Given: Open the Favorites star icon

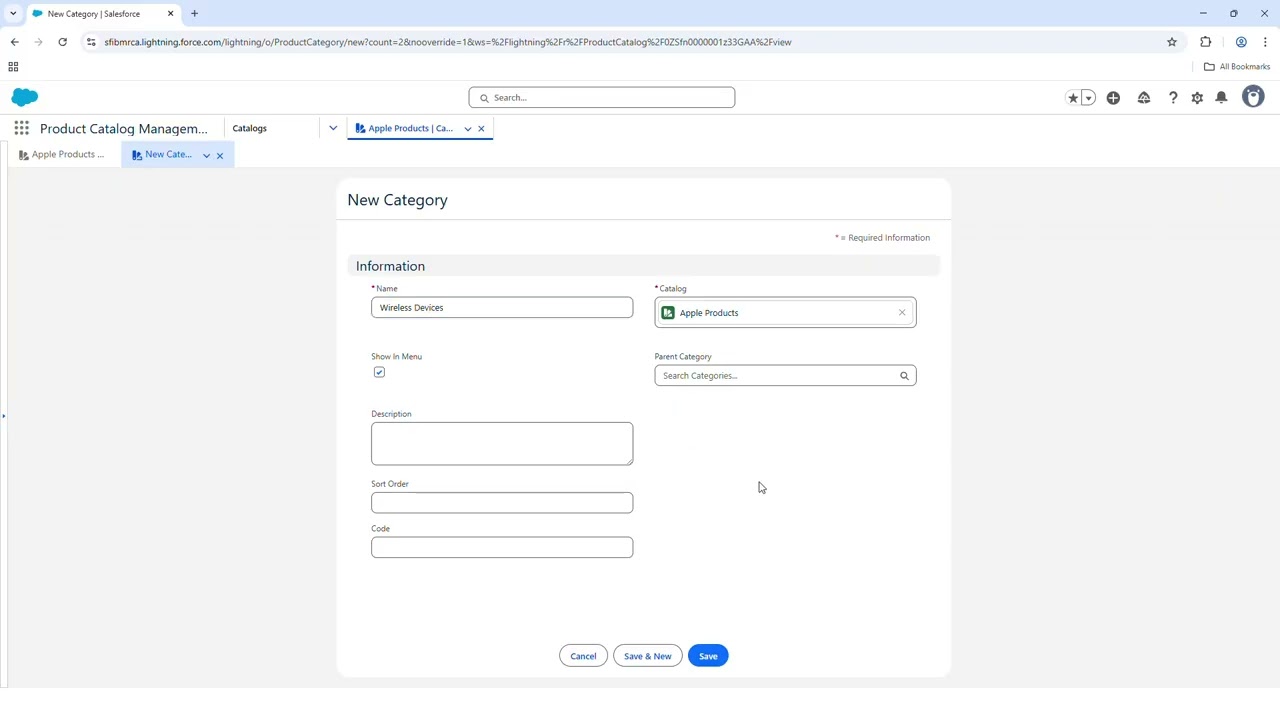Looking at the screenshot, I should 1073,98.
